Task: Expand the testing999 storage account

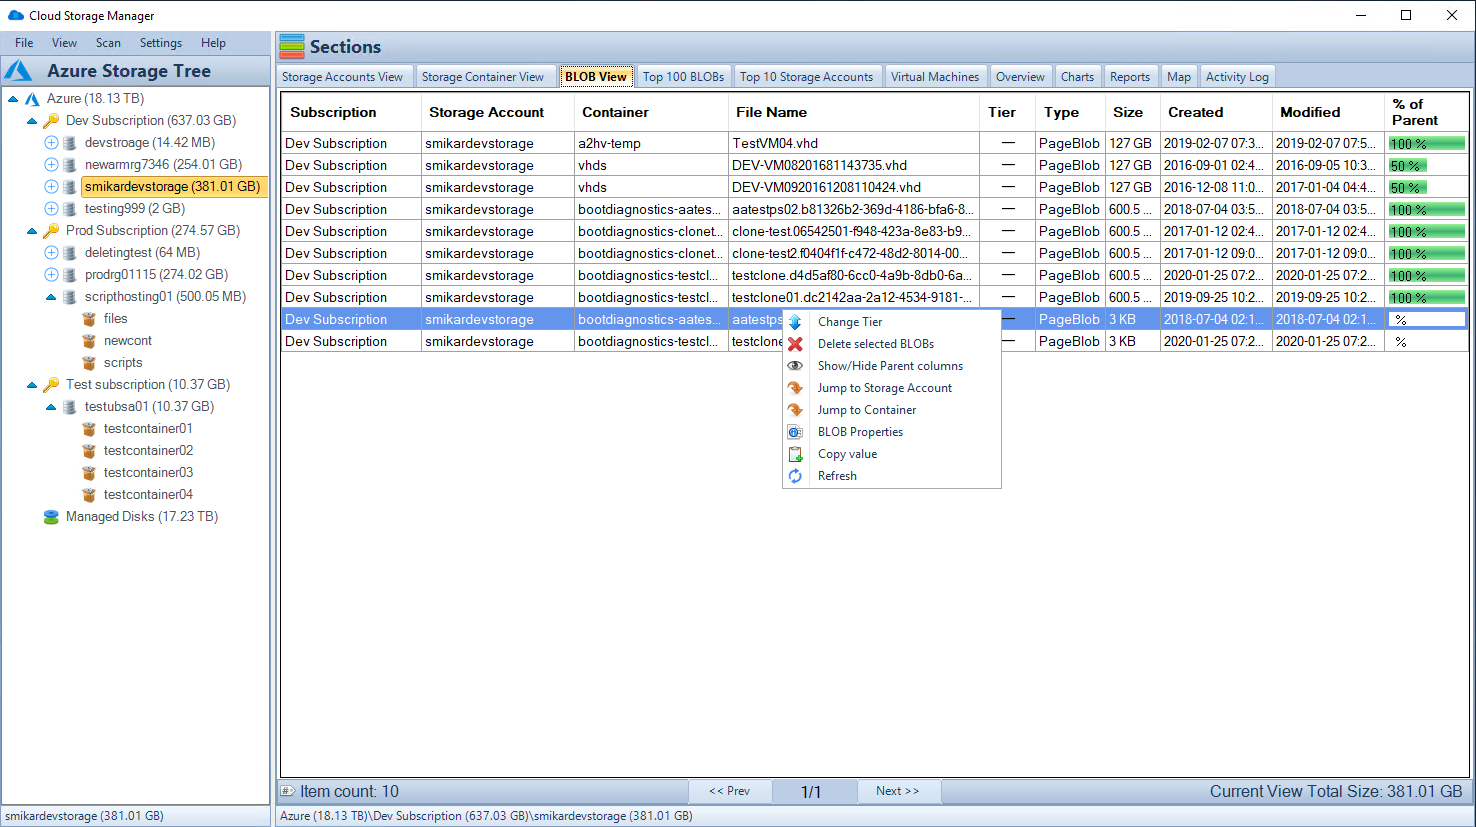Action: click(x=51, y=209)
